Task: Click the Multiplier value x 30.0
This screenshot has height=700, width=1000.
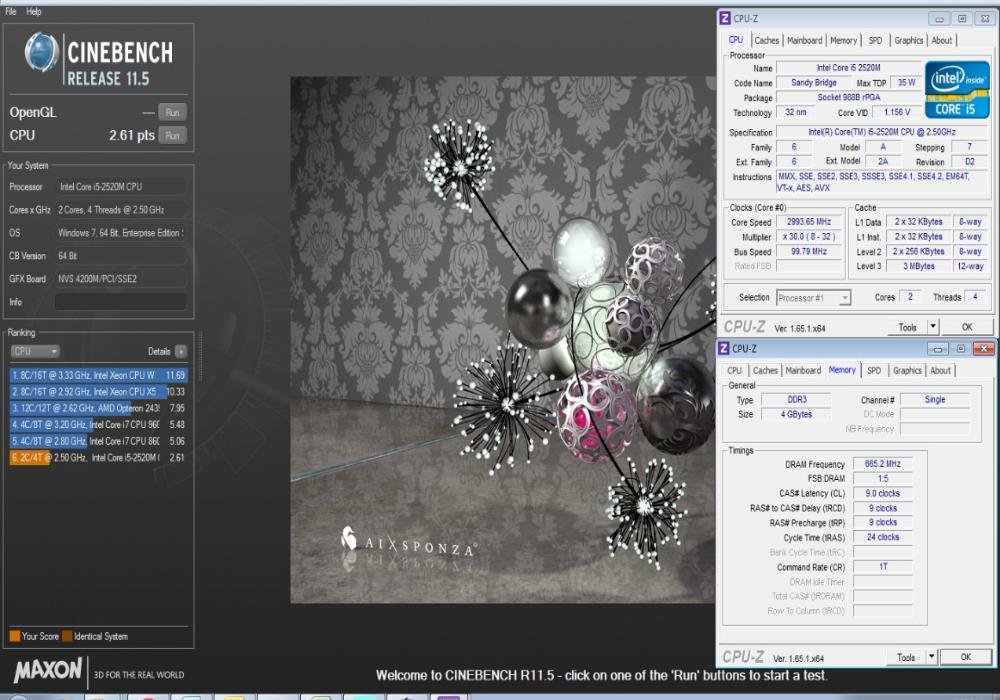Action: click(x=809, y=237)
